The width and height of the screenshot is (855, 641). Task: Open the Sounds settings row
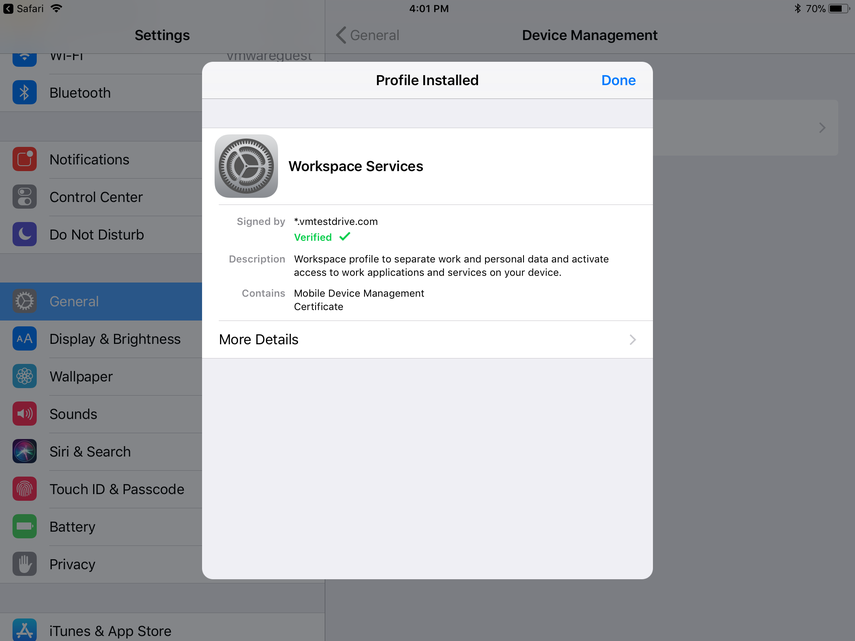[73, 414]
